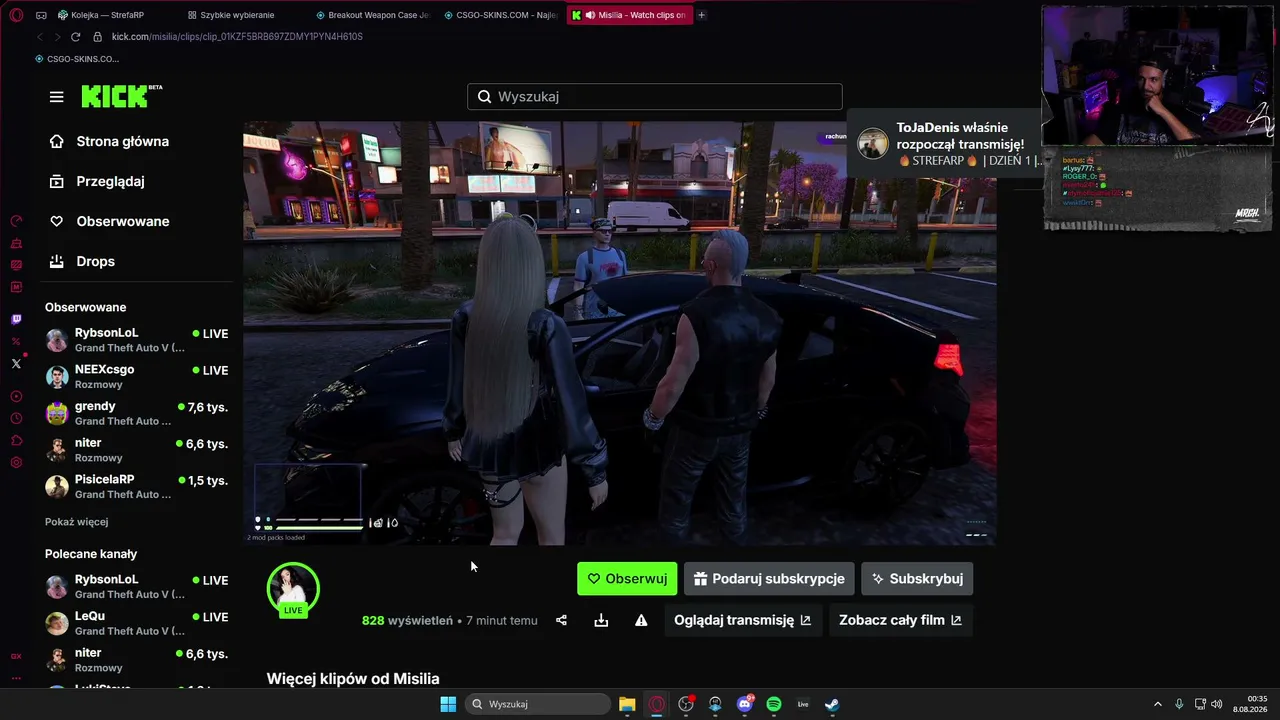Go back in browser history
This screenshot has width=1280, height=720.
40,37
